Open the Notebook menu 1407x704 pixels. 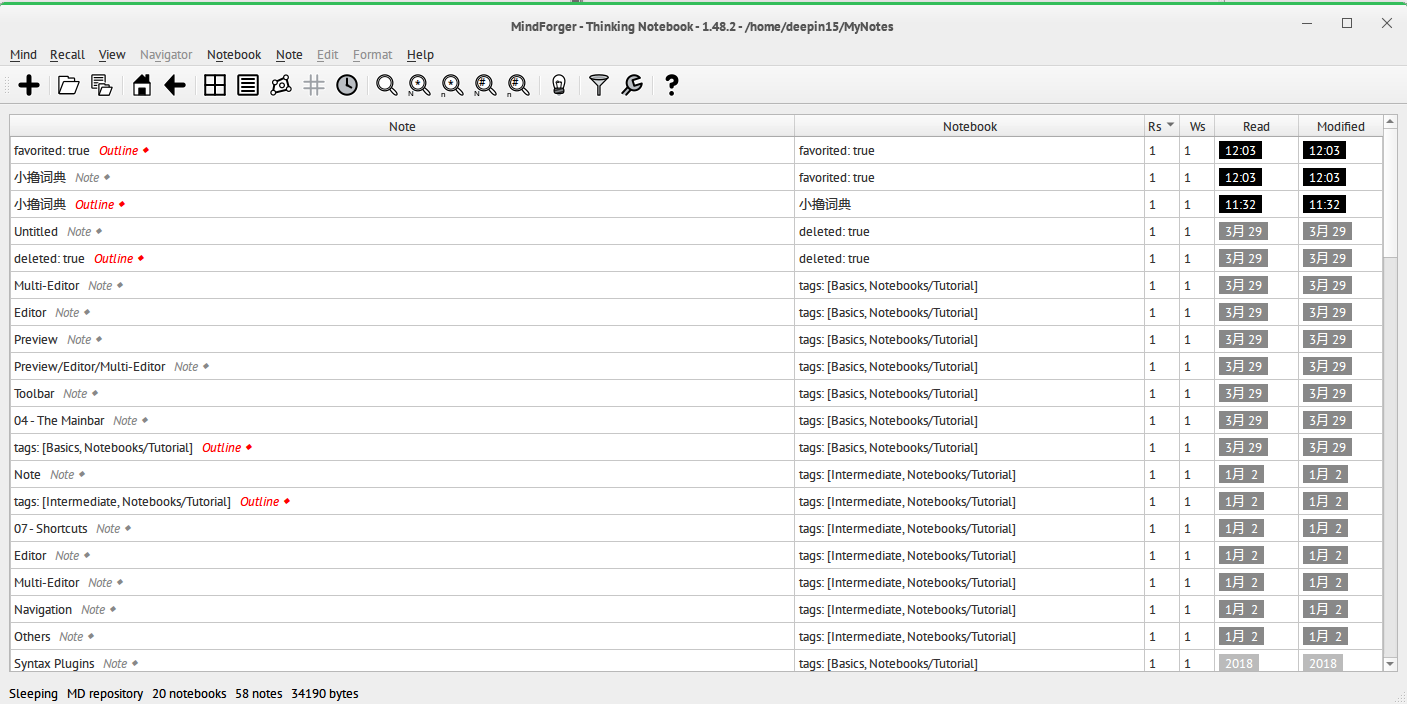click(x=234, y=55)
